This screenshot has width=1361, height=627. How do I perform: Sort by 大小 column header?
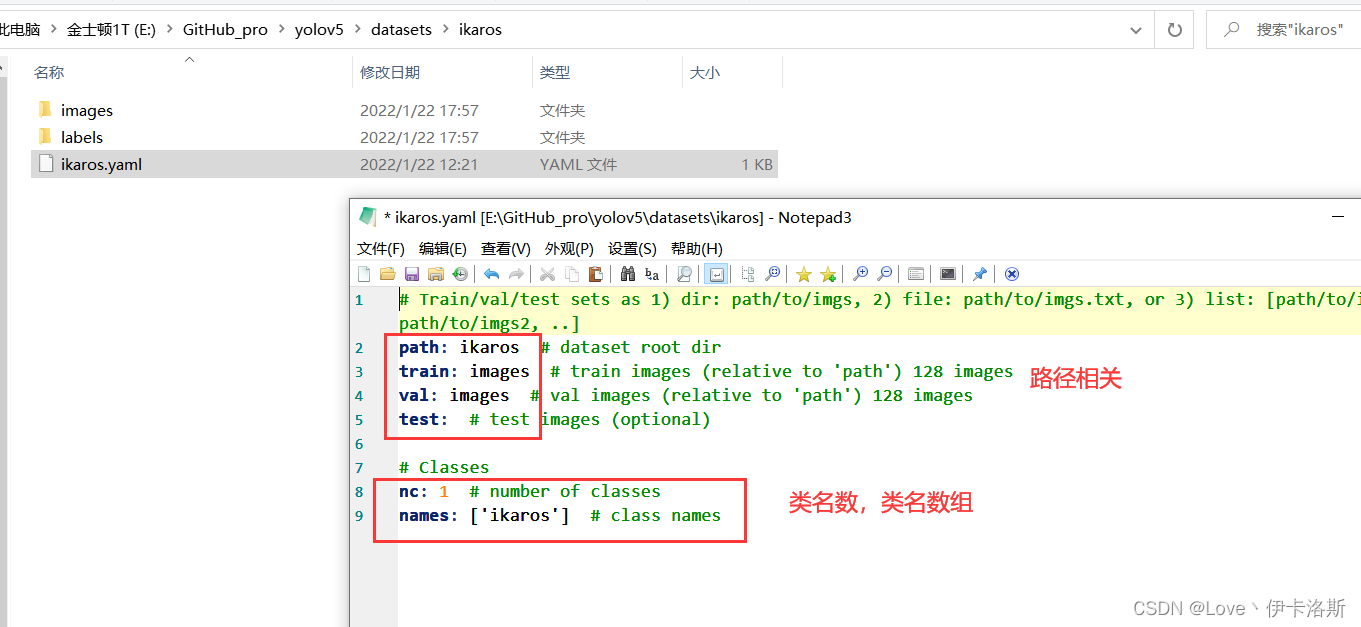point(705,72)
